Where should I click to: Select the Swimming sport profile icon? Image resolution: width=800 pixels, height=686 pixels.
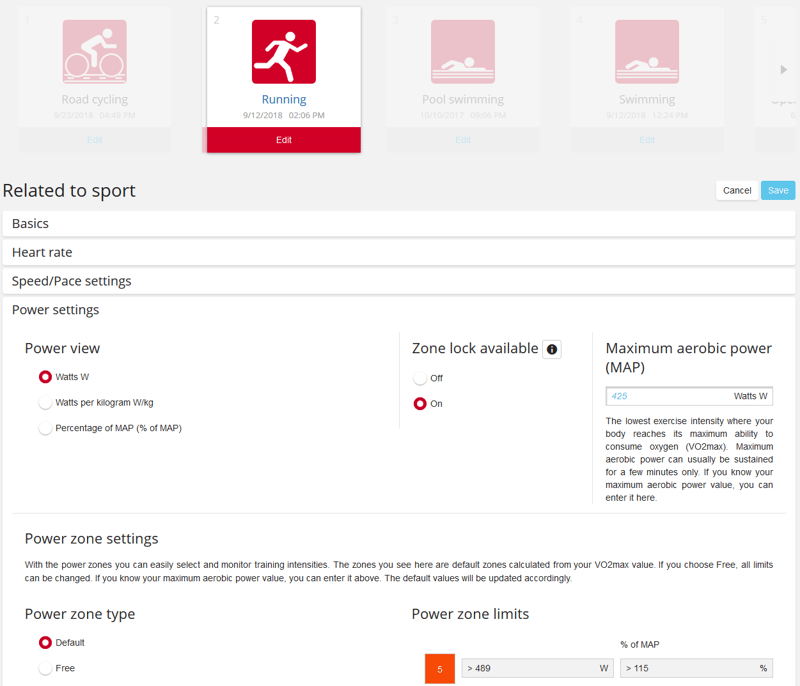coord(647,52)
